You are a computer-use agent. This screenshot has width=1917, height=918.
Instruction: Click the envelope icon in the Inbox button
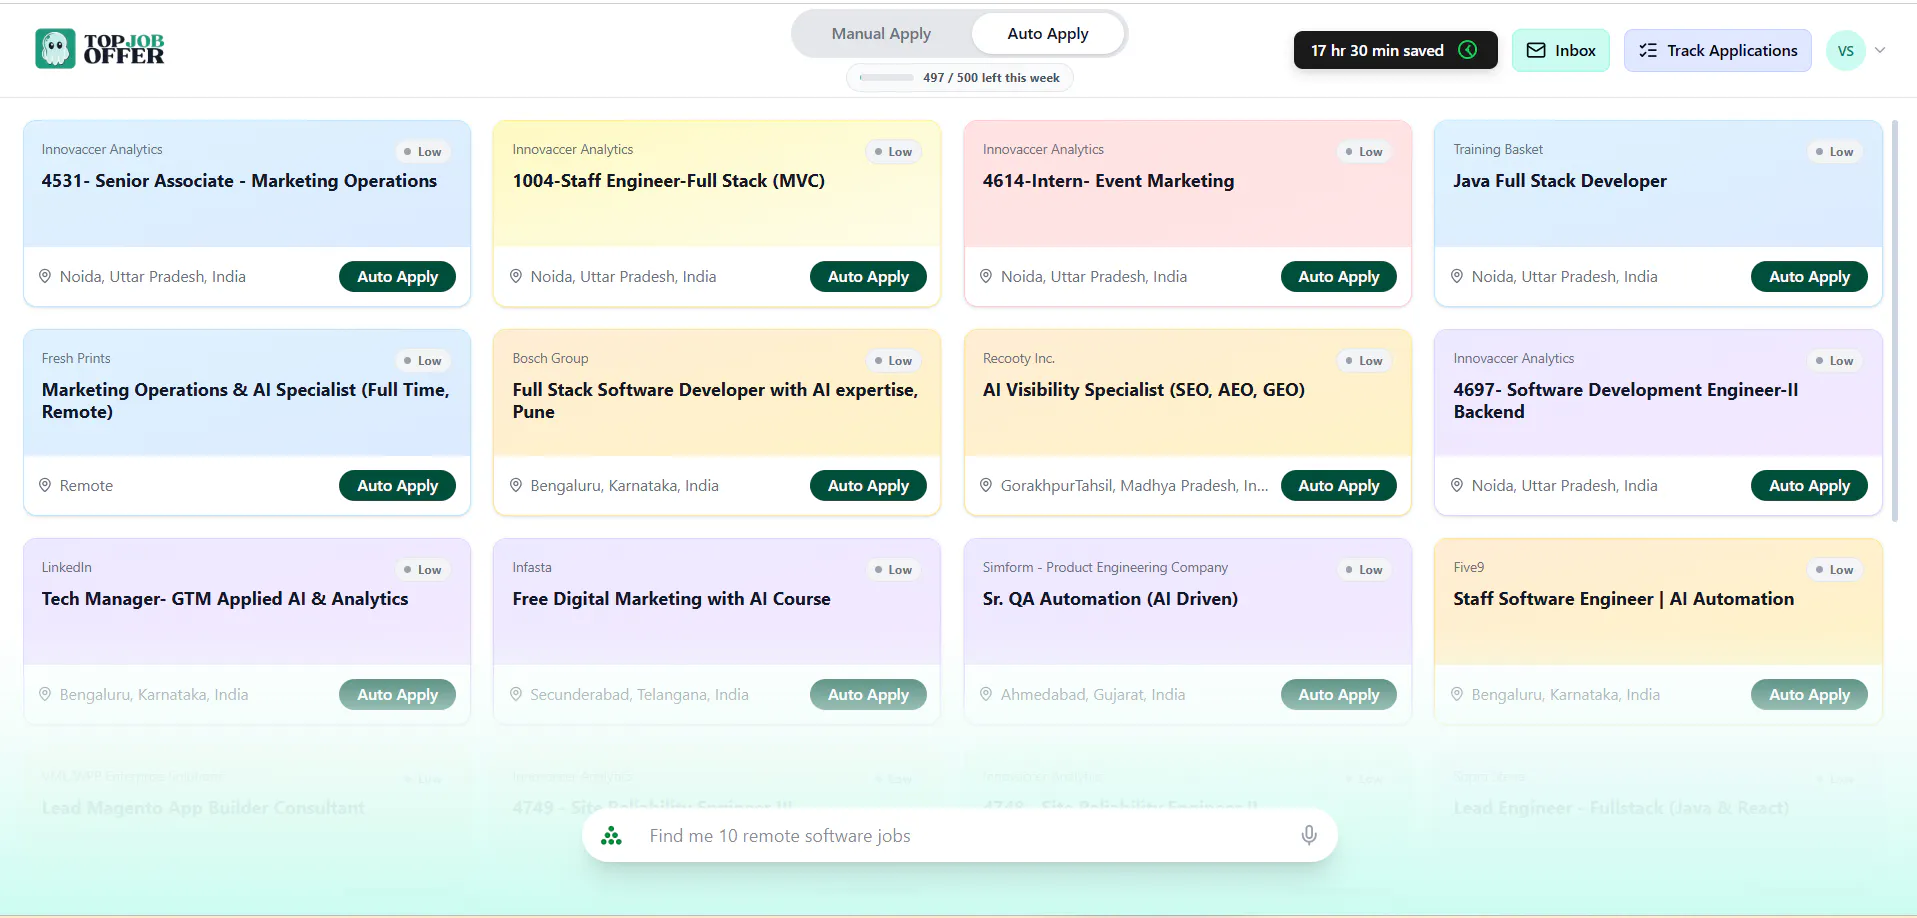tap(1536, 50)
